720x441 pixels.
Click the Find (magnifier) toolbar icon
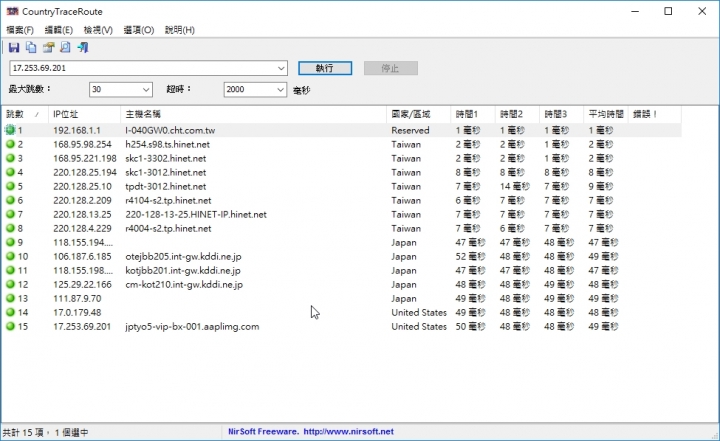click(65, 47)
